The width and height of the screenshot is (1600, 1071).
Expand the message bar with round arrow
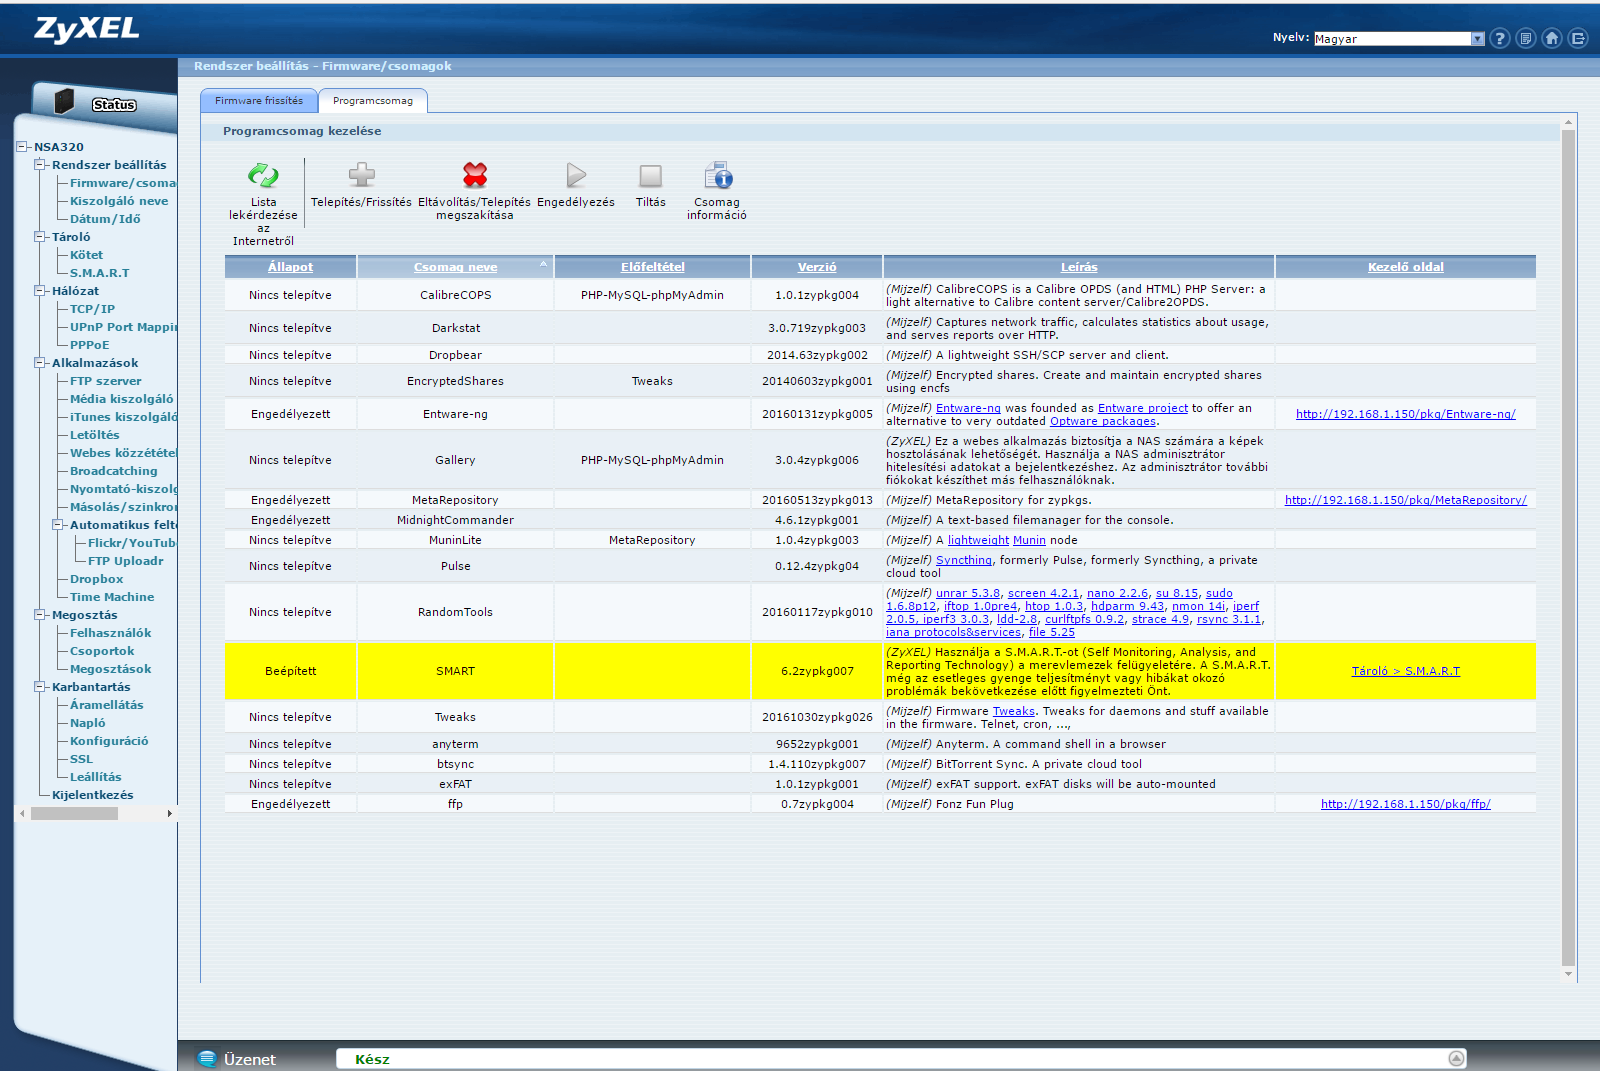[x=1457, y=1059]
